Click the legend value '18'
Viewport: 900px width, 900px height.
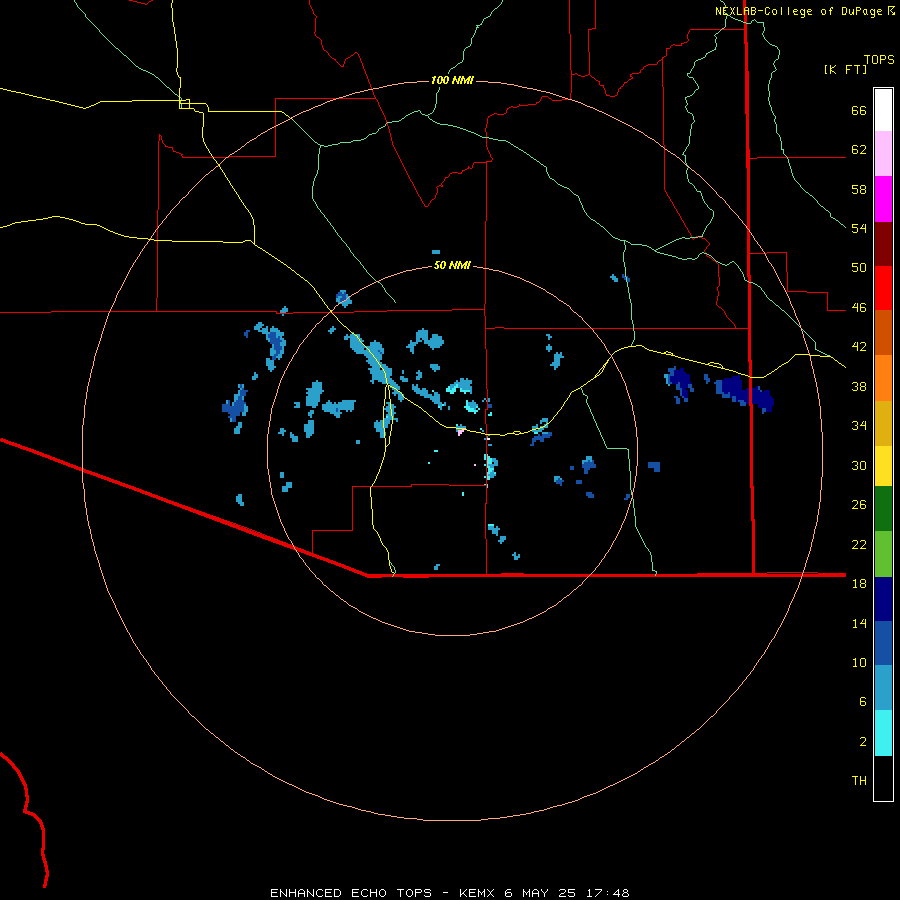859,583
